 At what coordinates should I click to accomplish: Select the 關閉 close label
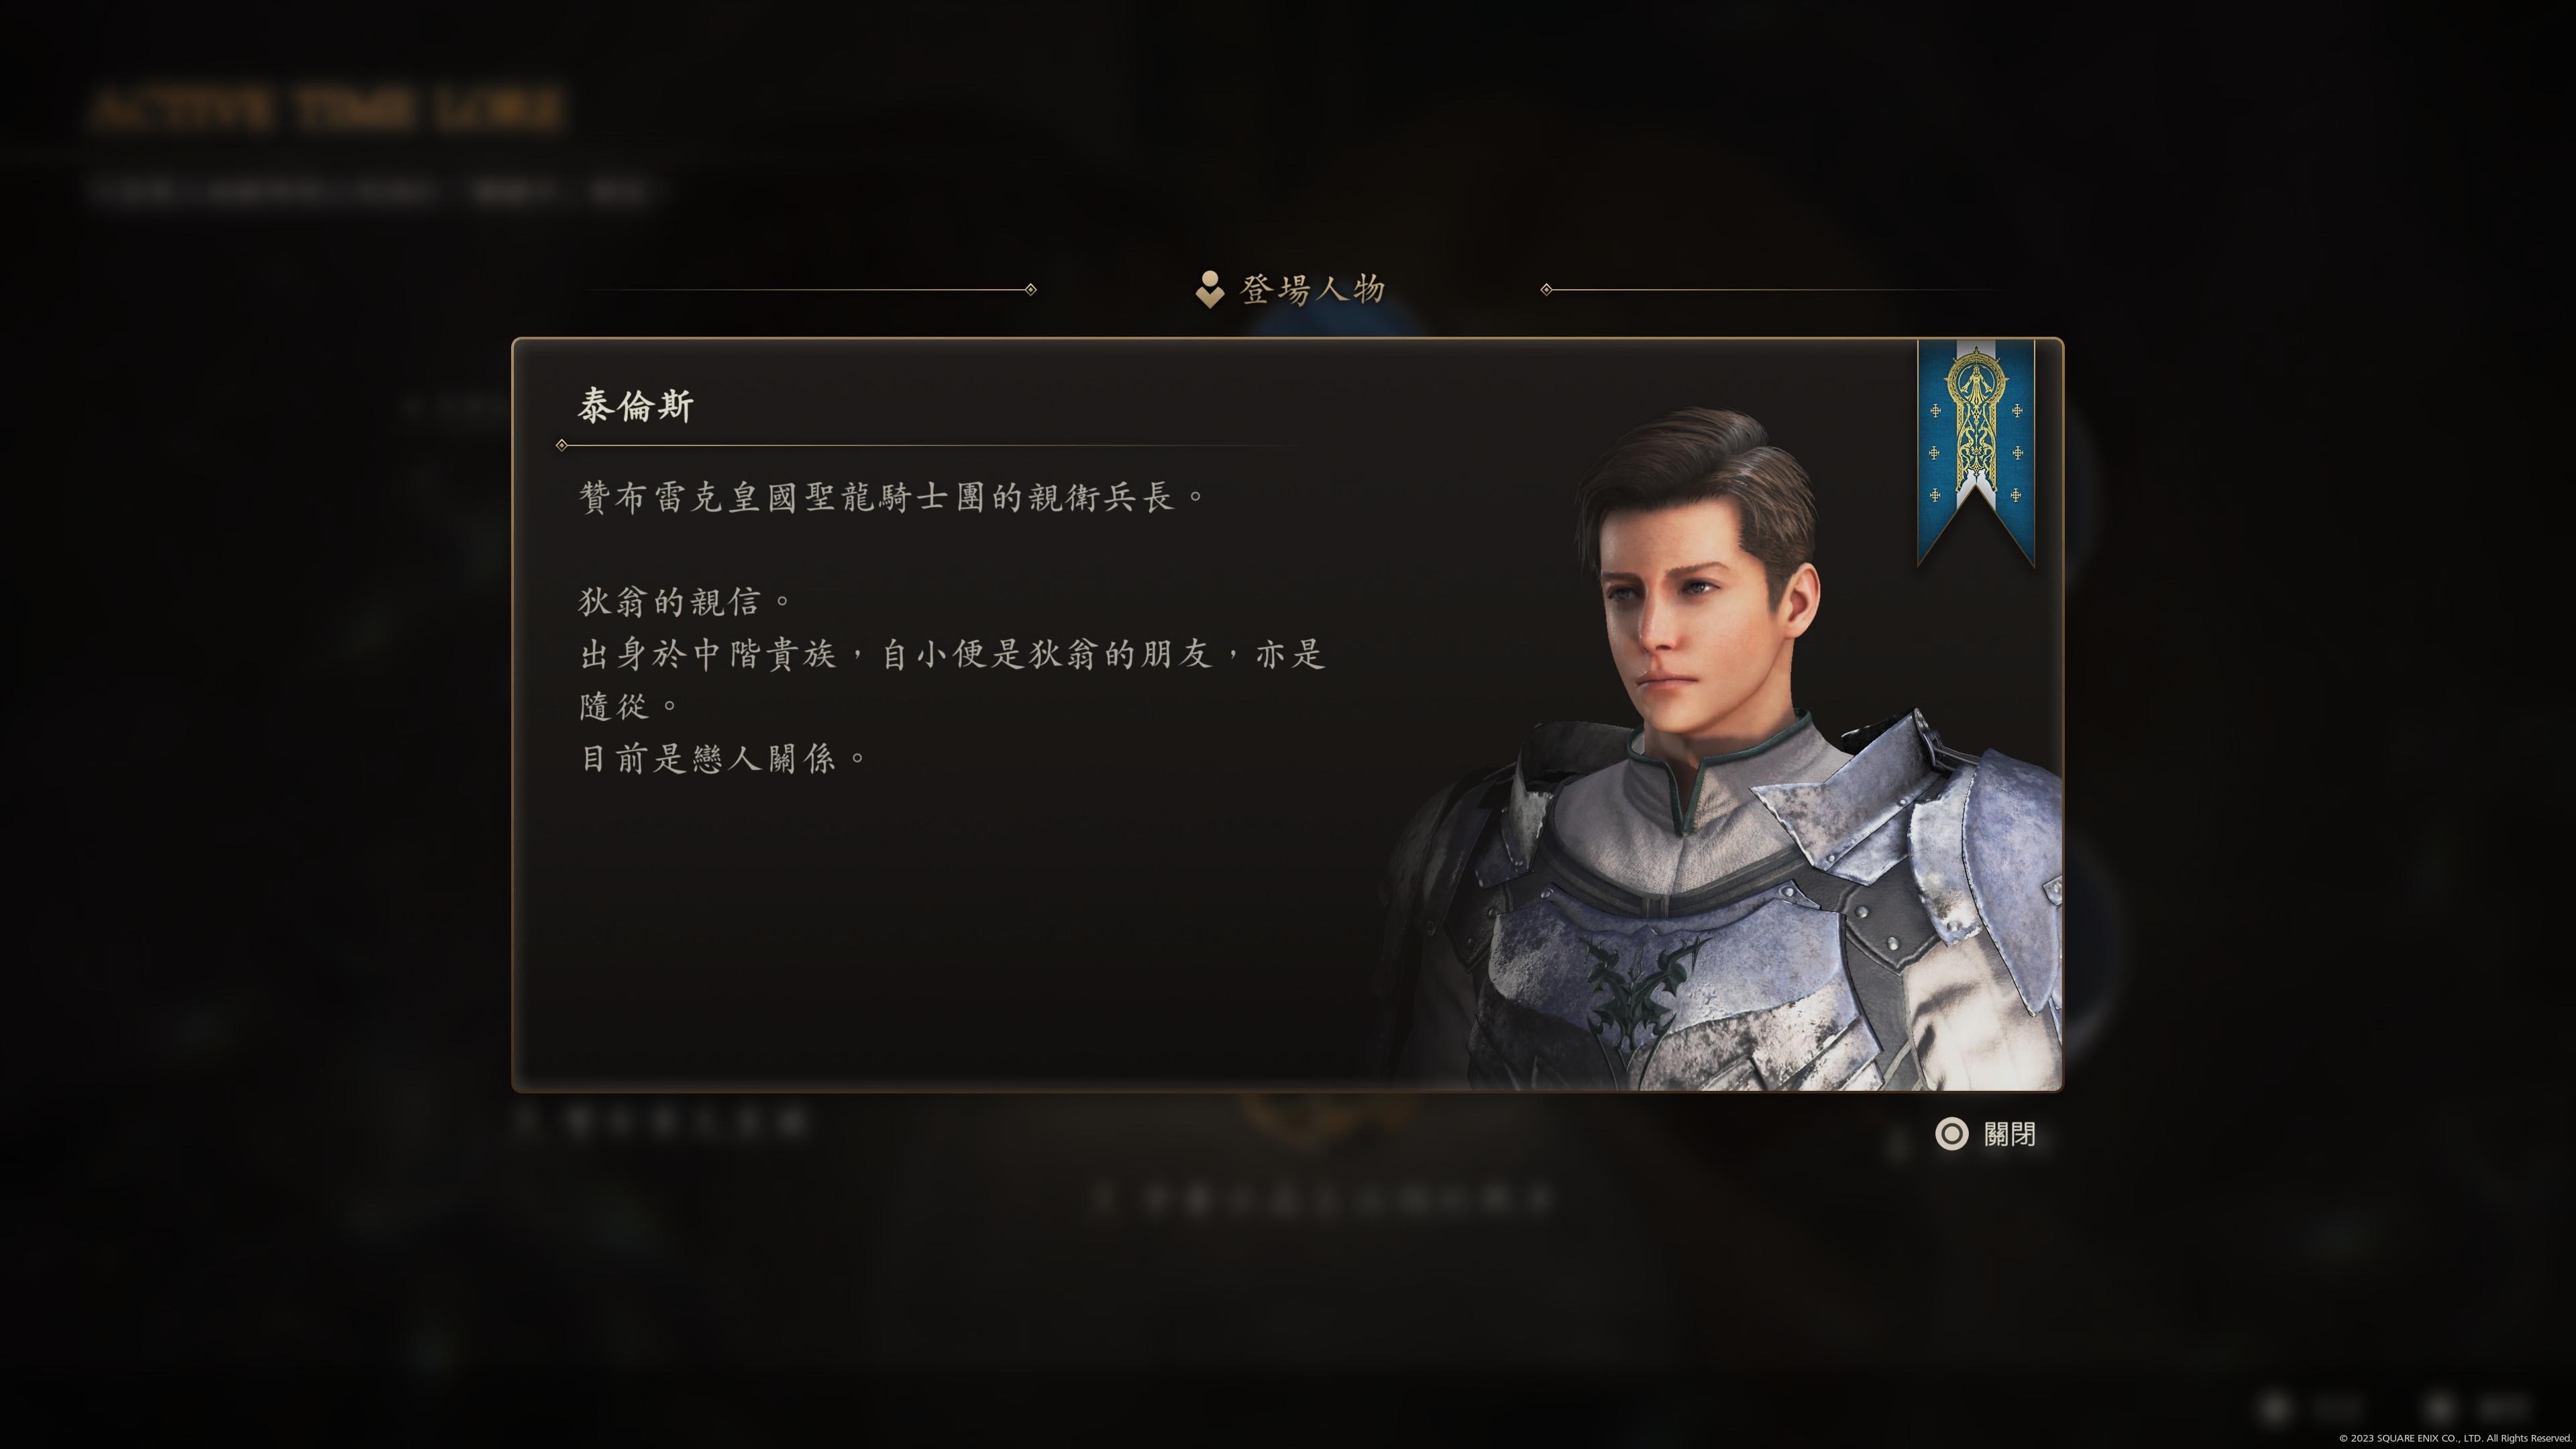click(x=2010, y=1134)
